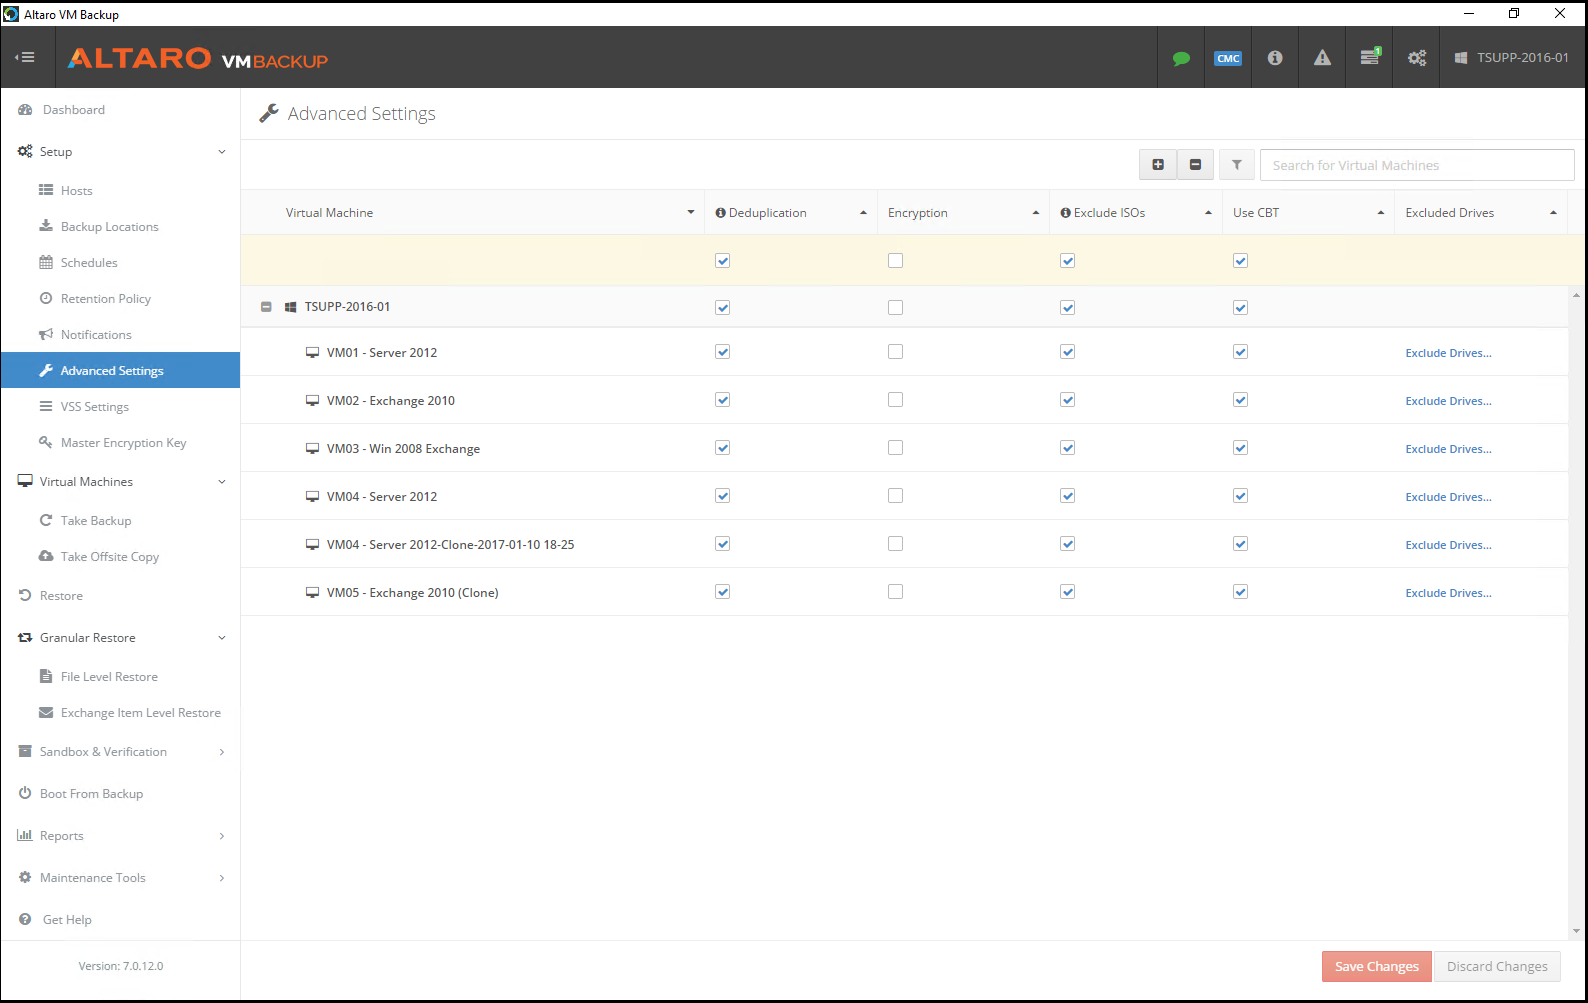
Task: Click the Master Encryption Key icon
Action: click(x=46, y=442)
